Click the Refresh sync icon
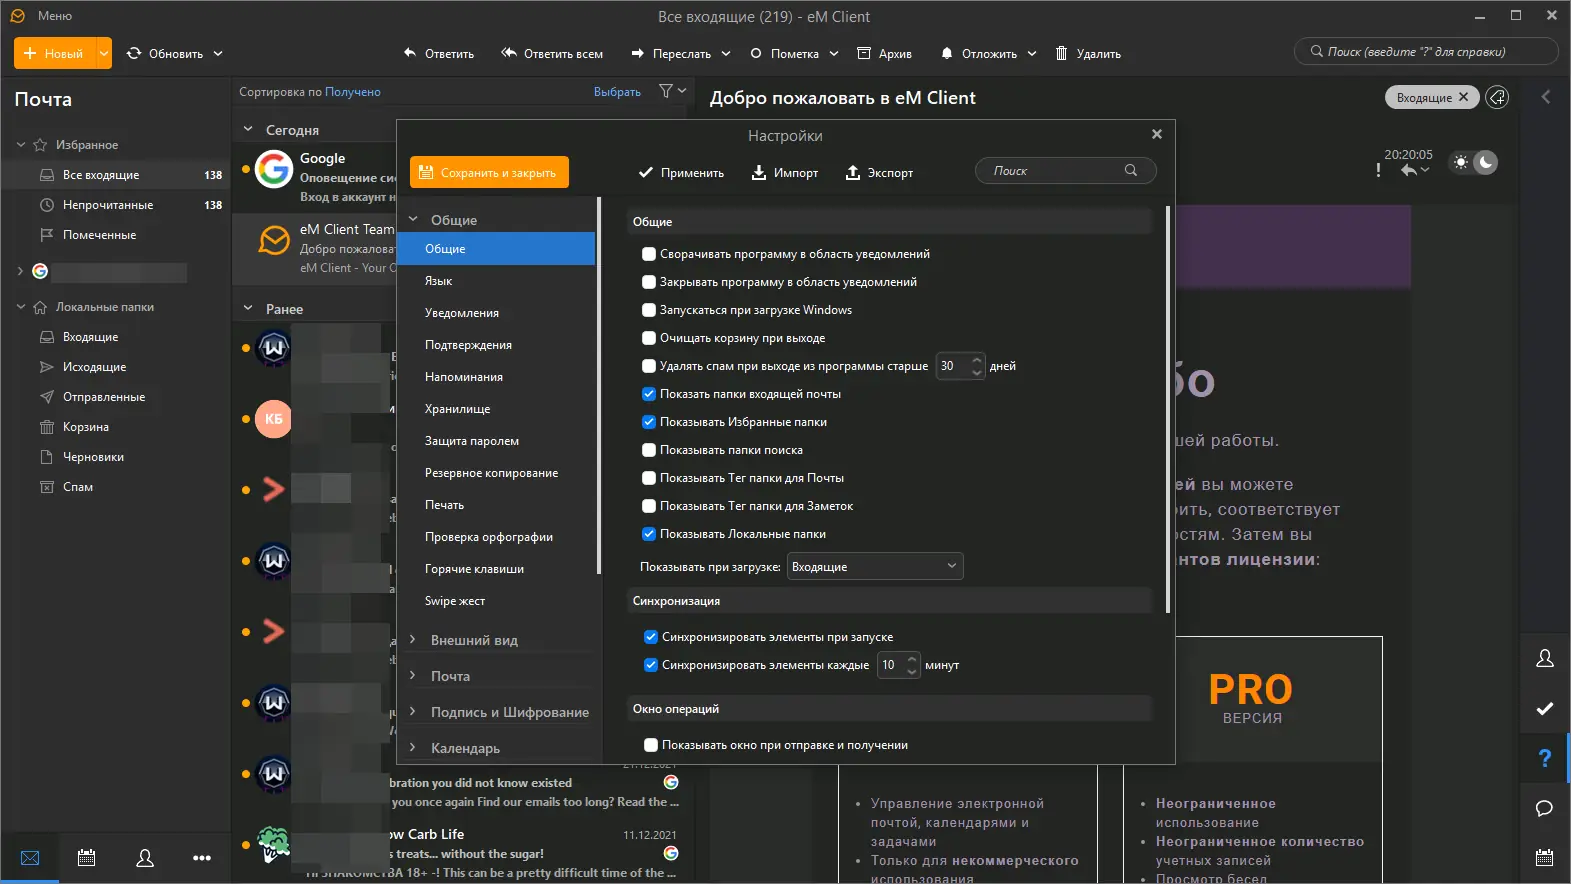Viewport: 1571px width, 884px height. tap(134, 53)
